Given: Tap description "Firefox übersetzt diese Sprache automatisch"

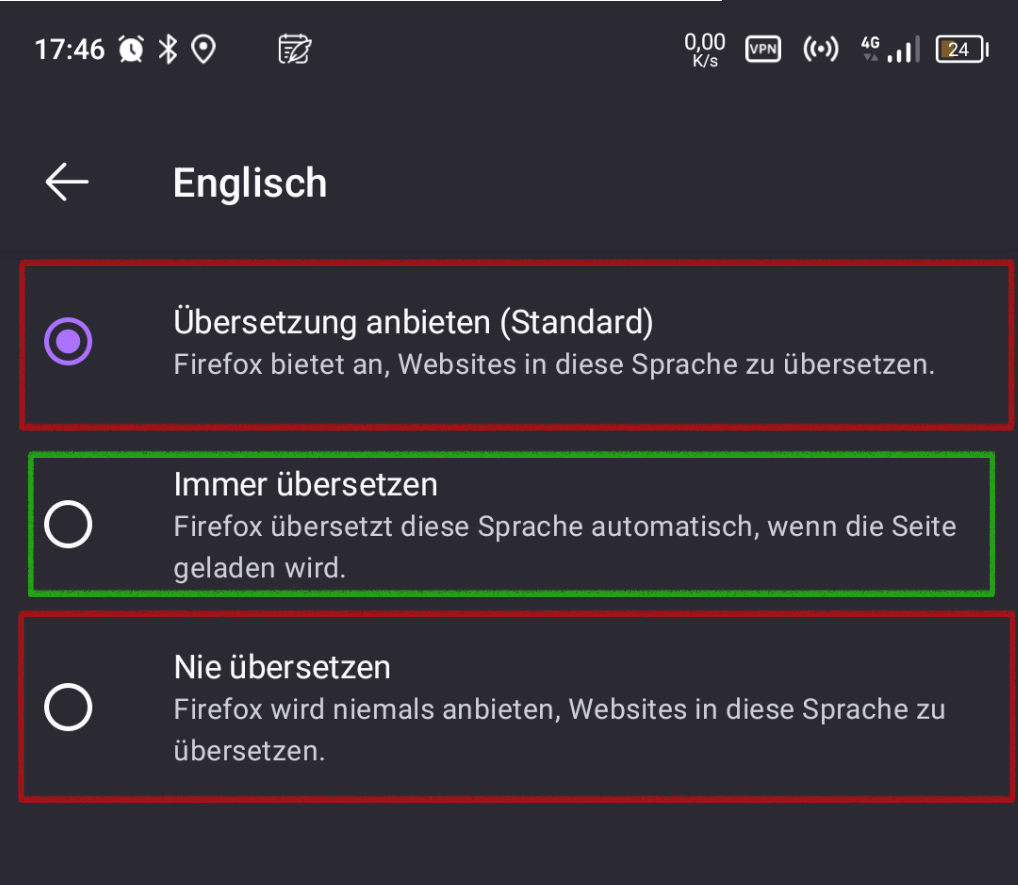Looking at the screenshot, I should tap(565, 526).
